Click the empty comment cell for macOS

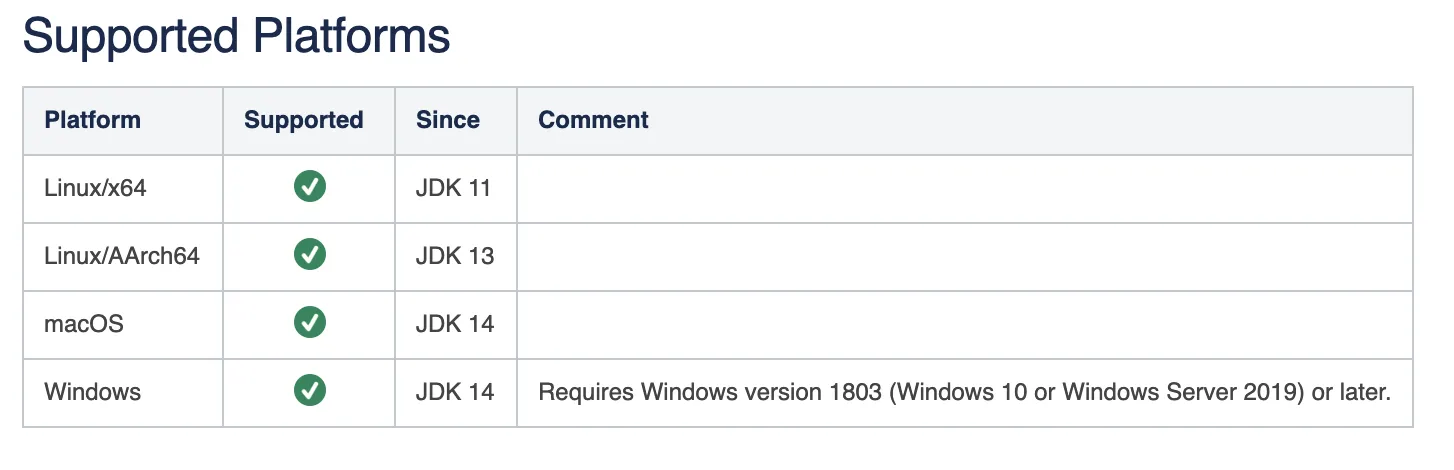[965, 324]
